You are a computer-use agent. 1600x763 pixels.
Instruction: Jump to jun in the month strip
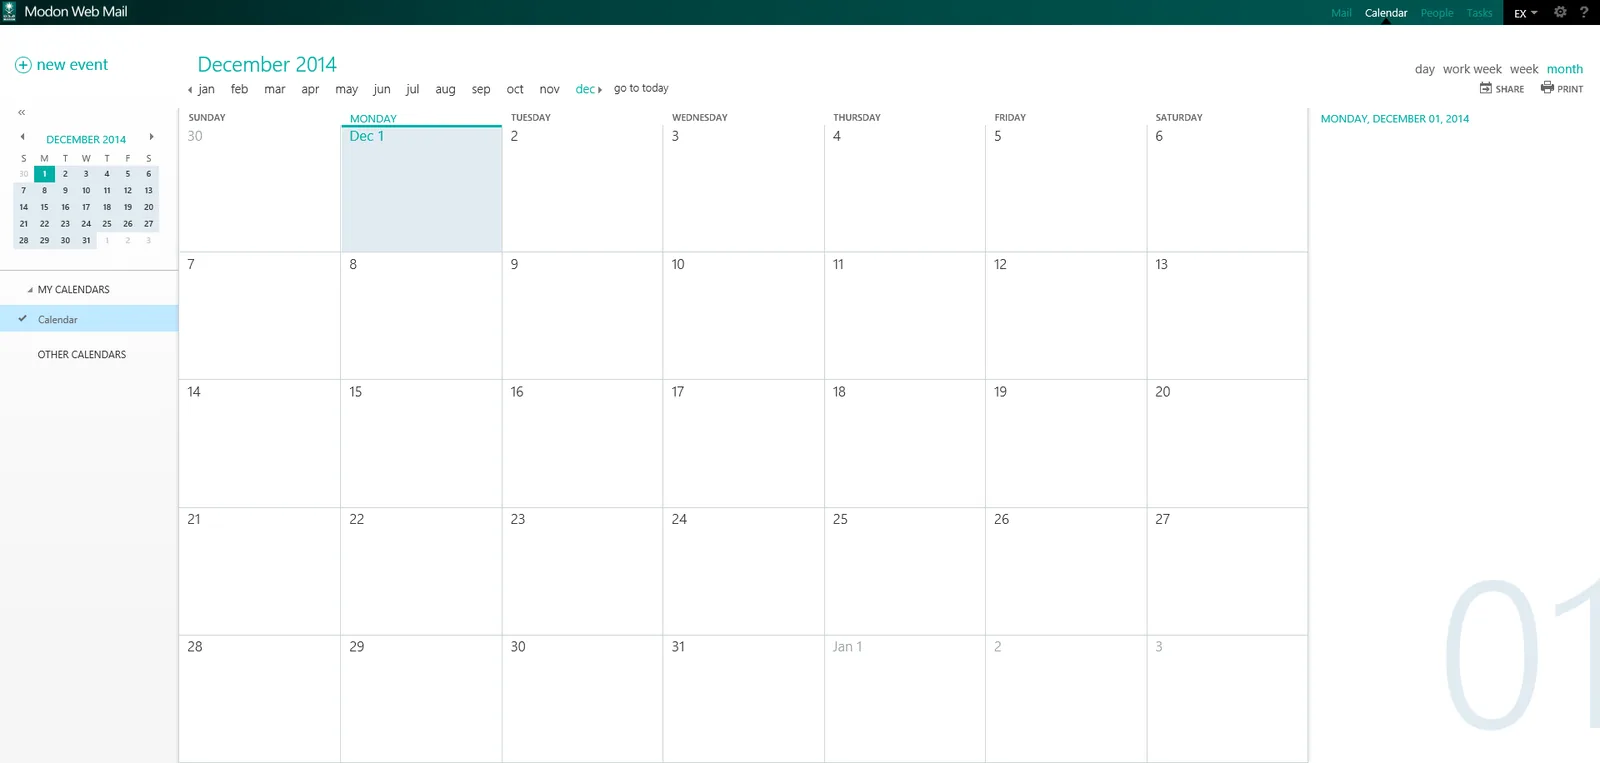(x=382, y=89)
